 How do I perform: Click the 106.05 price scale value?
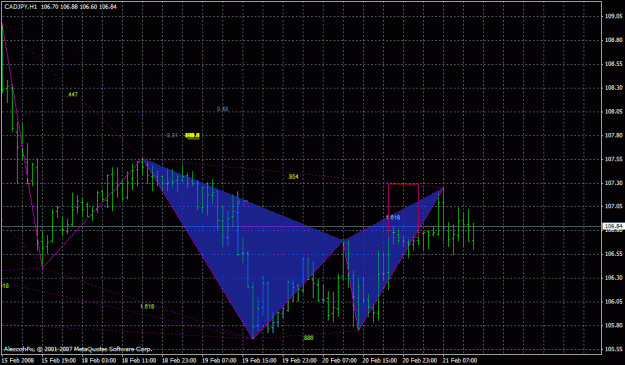click(613, 301)
